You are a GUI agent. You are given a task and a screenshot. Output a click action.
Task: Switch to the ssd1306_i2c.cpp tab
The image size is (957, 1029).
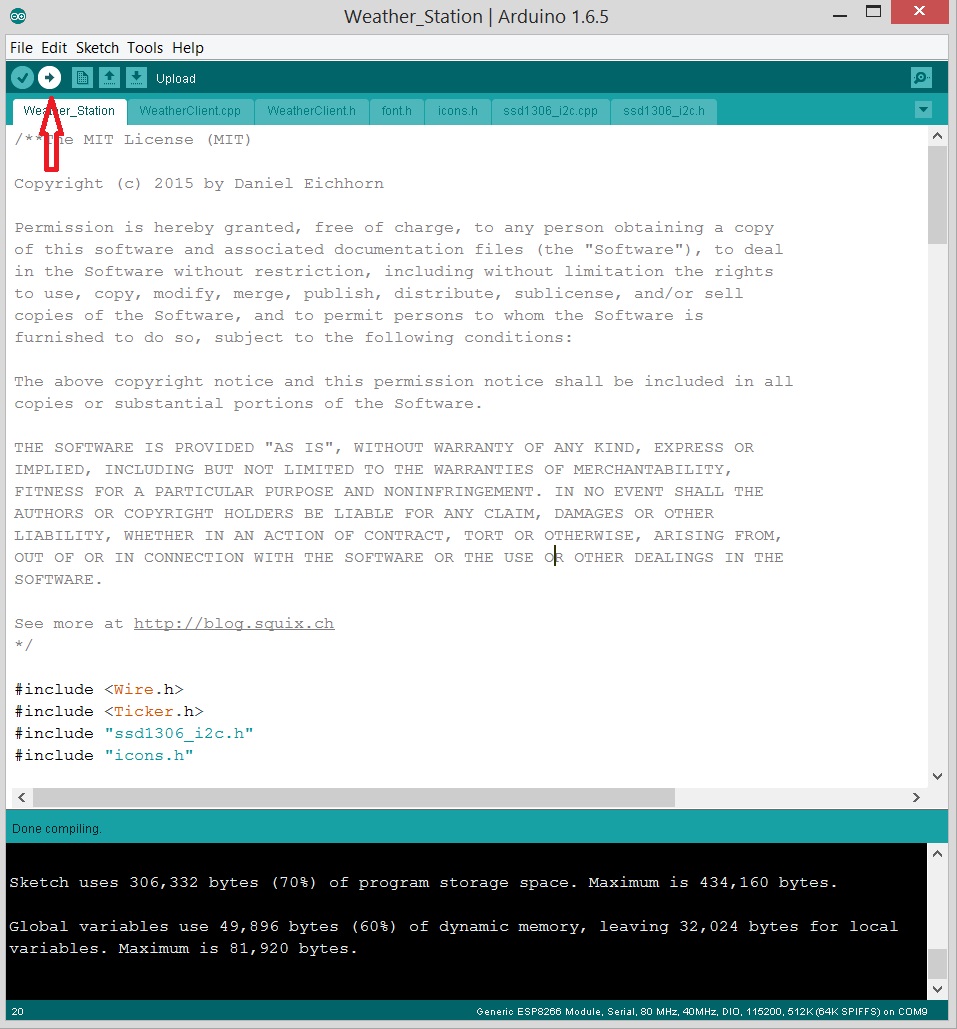(550, 111)
